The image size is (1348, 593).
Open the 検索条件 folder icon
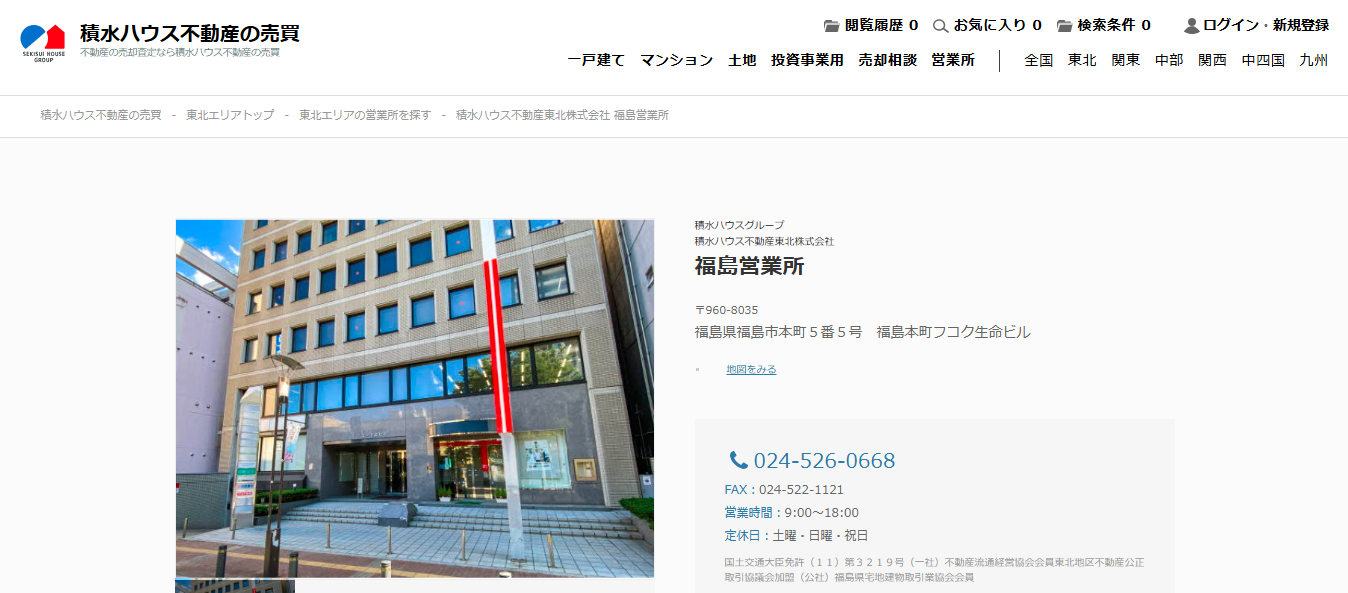1064,26
